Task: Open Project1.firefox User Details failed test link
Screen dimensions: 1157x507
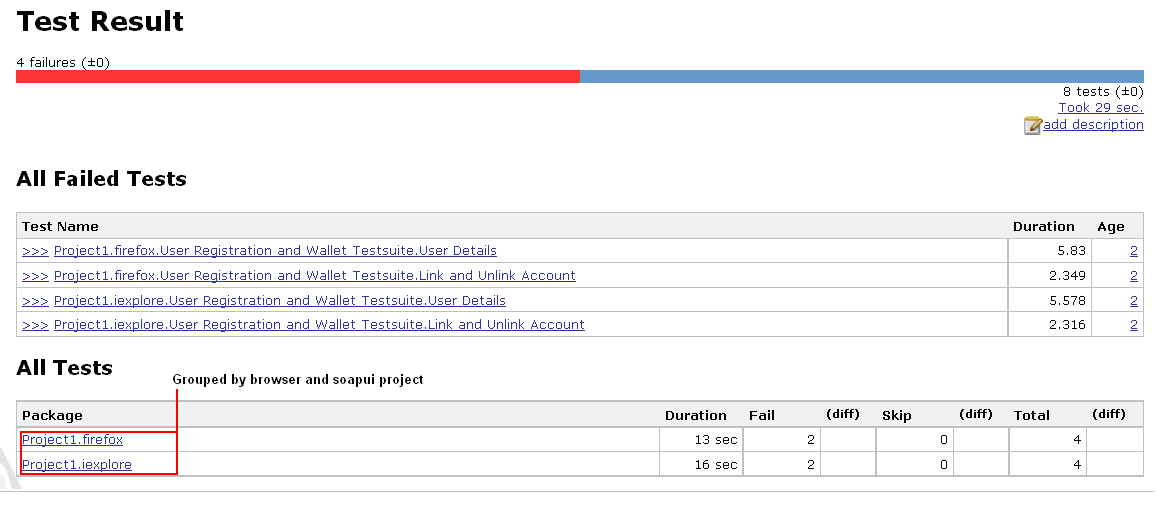Action: click(x=275, y=251)
